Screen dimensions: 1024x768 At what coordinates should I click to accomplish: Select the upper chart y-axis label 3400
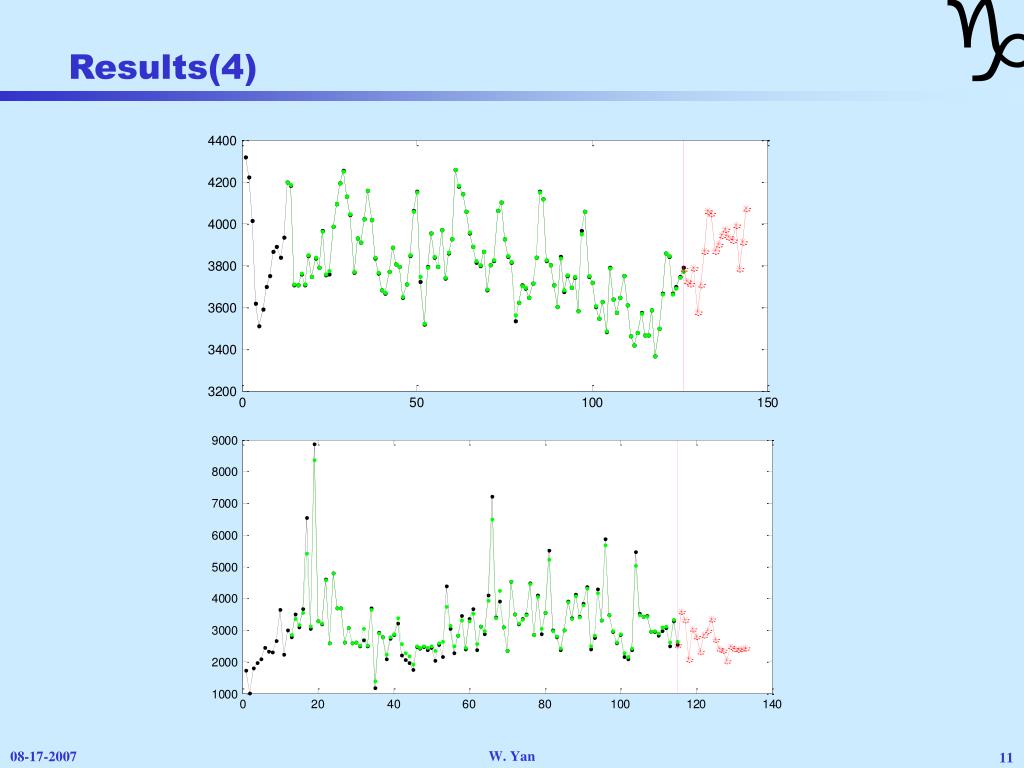222,349
